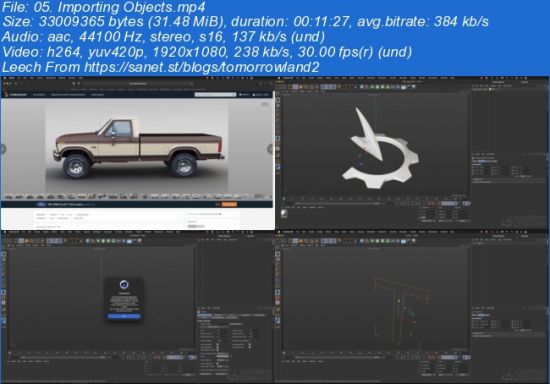
Task: Click the browser address bar above the truck page
Action: [137, 83]
